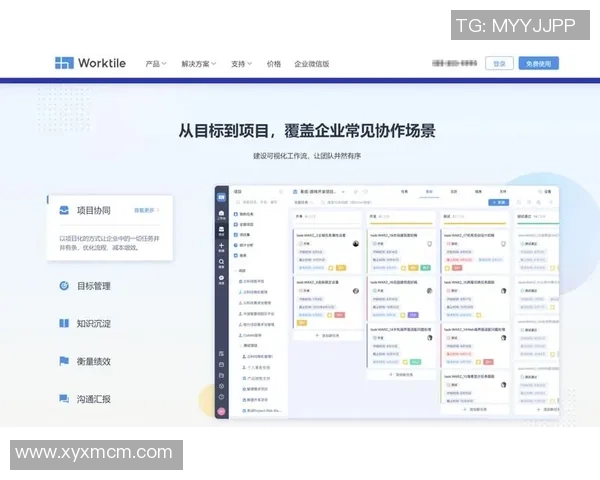Screen dimensions: 600x480
Task: Click the app logo atop dark sidebar
Action: [222, 198]
